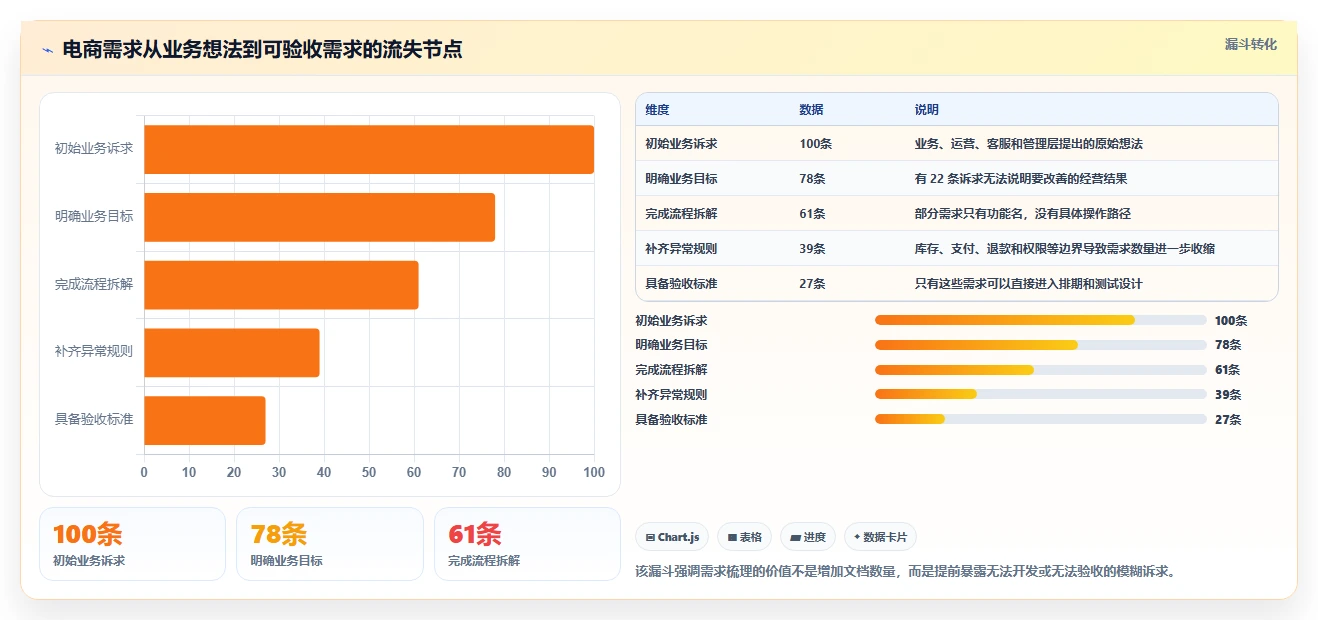Image resolution: width=1318 pixels, height=620 pixels.
Task: Click the 具备验收标准 chart bar
Action: [x=205, y=420]
